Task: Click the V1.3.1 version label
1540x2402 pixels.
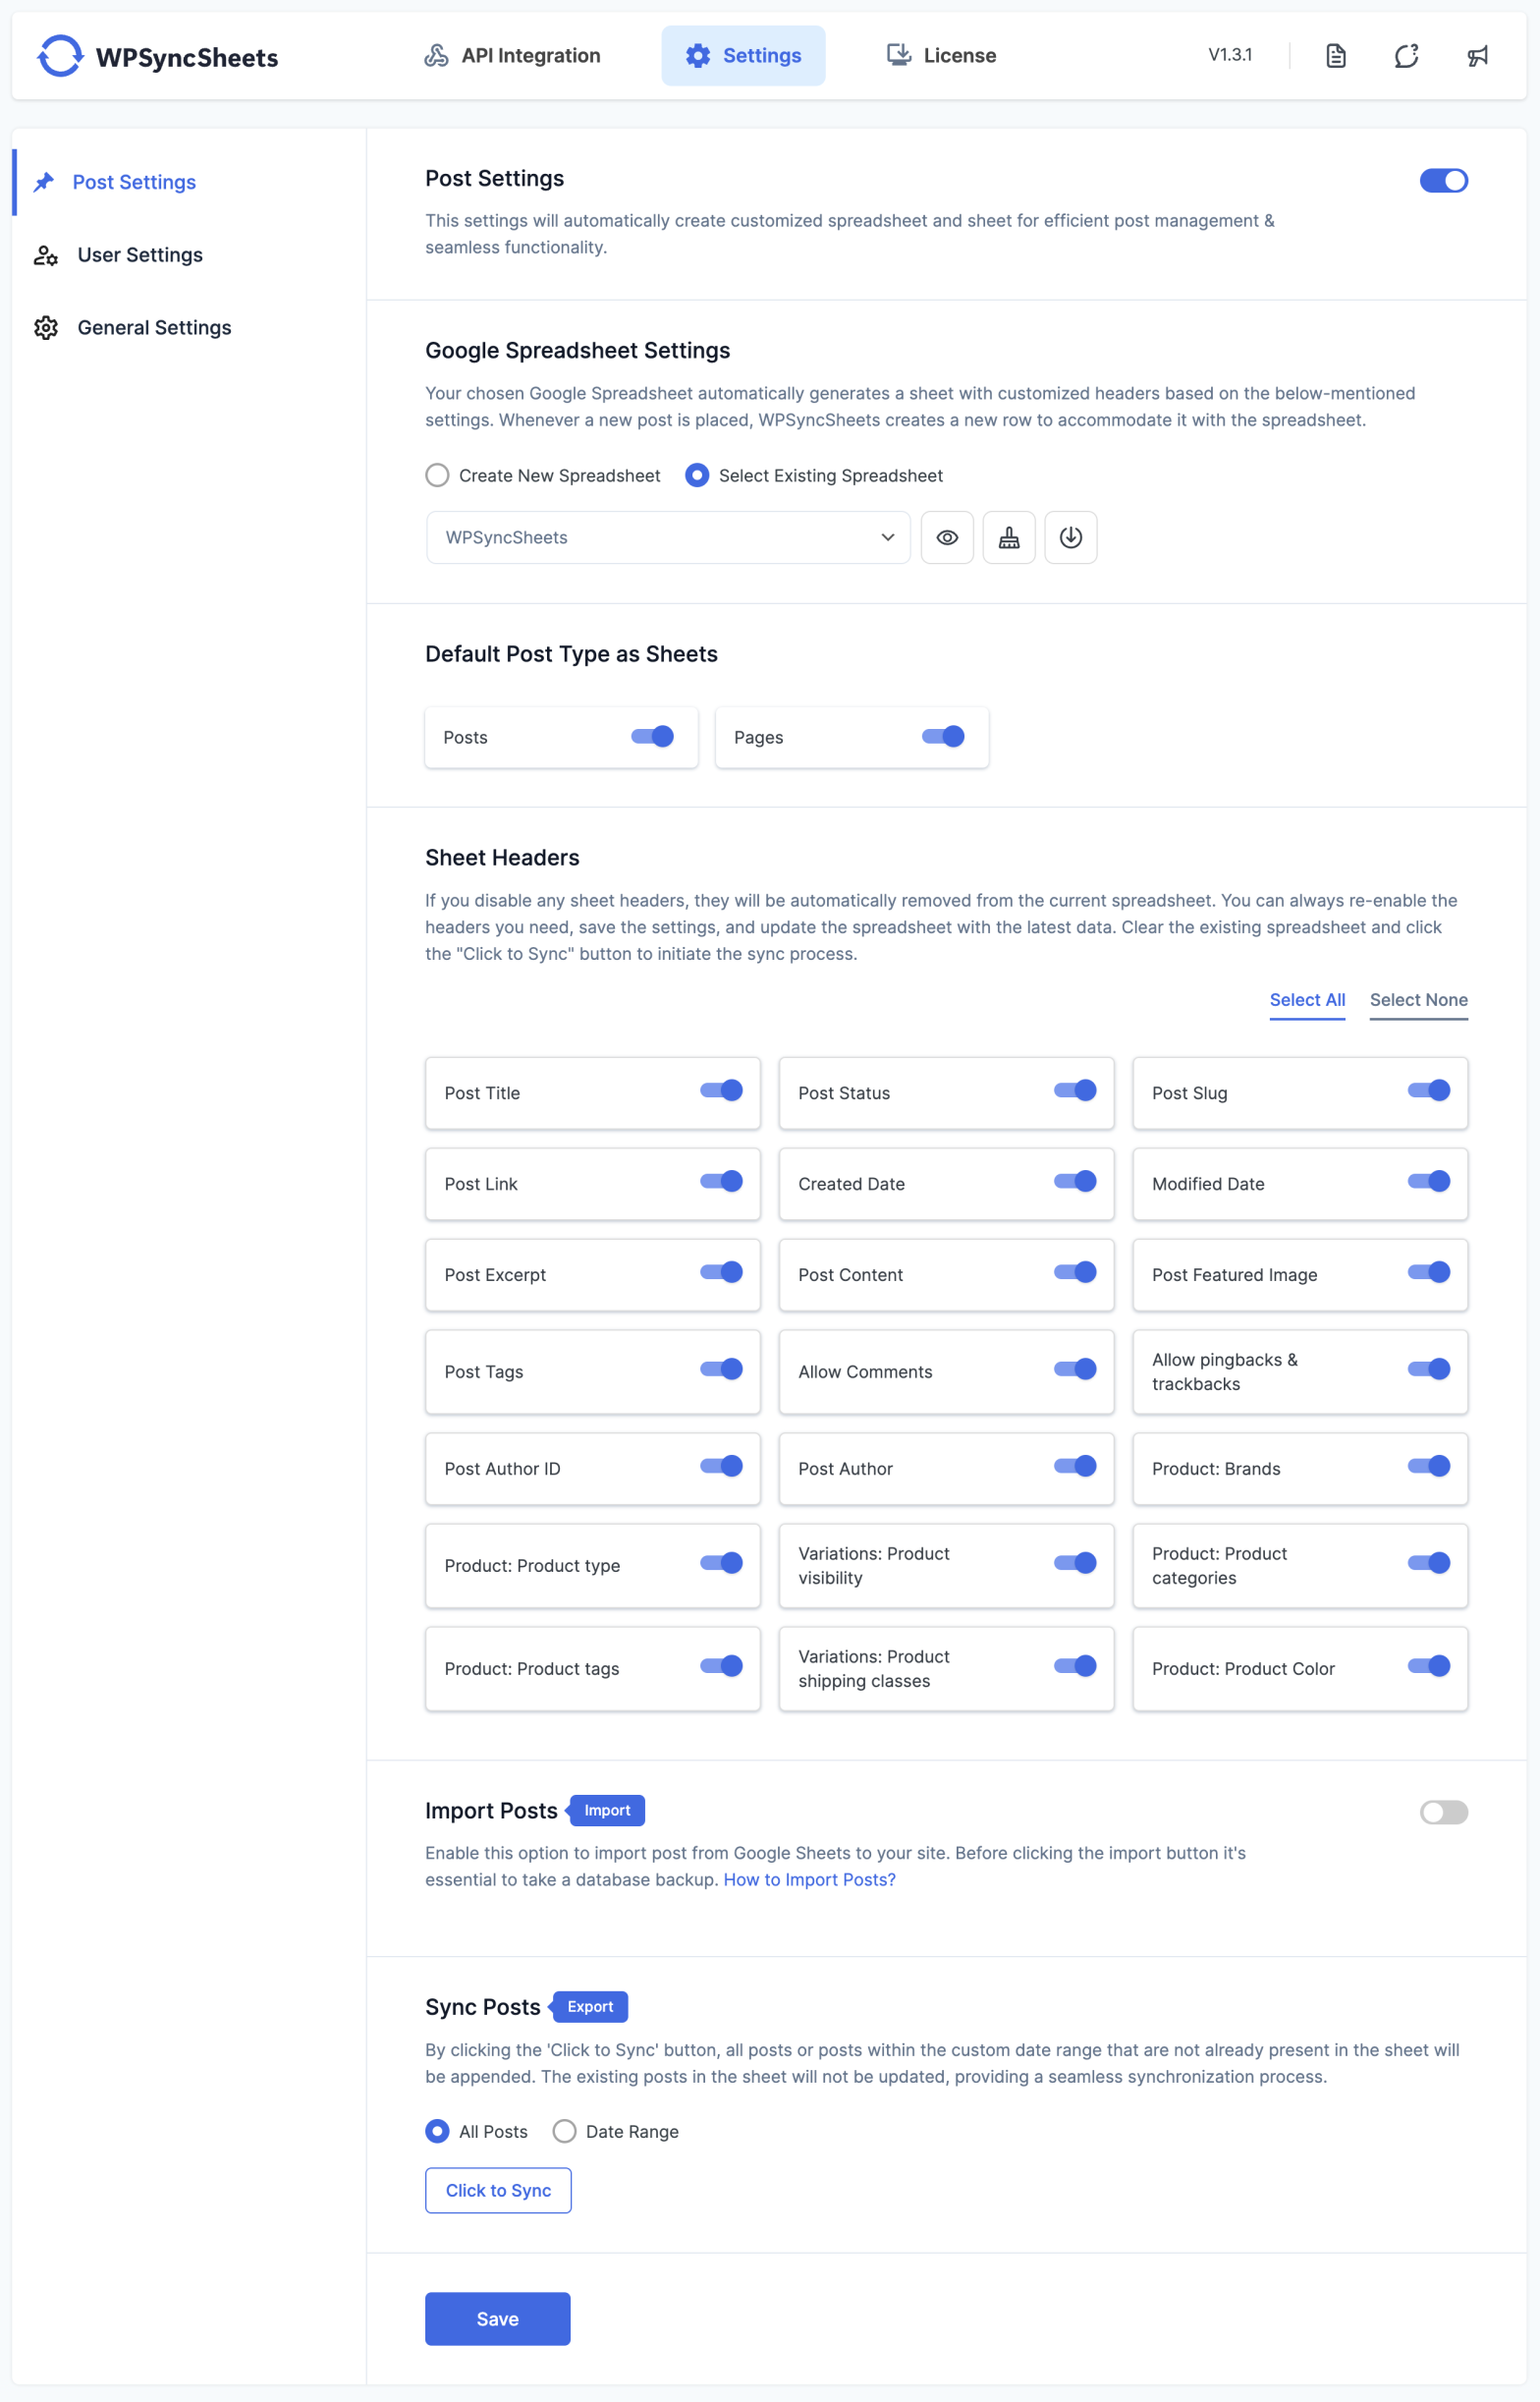Action: point(1230,55)
